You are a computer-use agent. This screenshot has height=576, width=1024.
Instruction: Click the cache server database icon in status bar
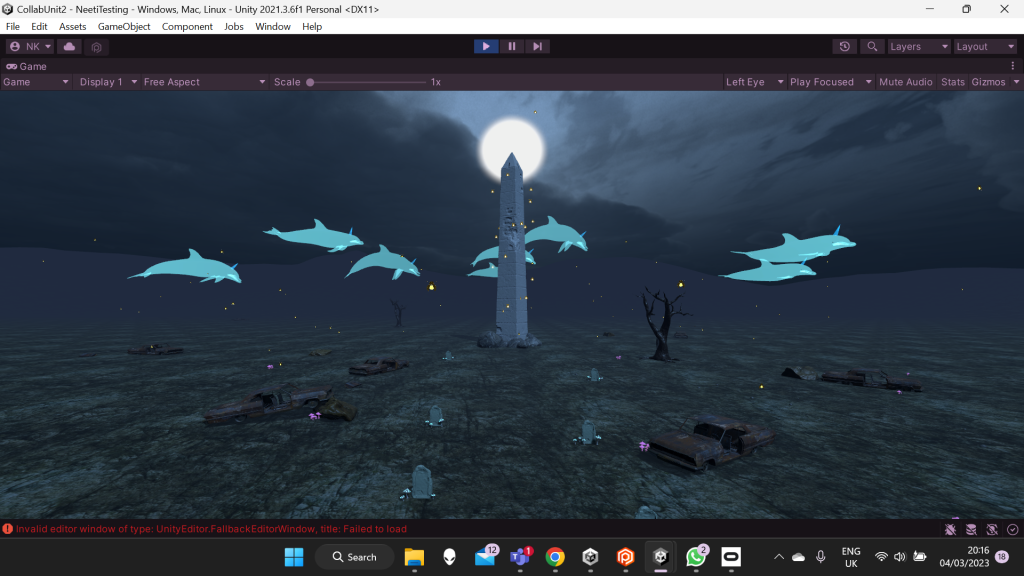point(971,529)
